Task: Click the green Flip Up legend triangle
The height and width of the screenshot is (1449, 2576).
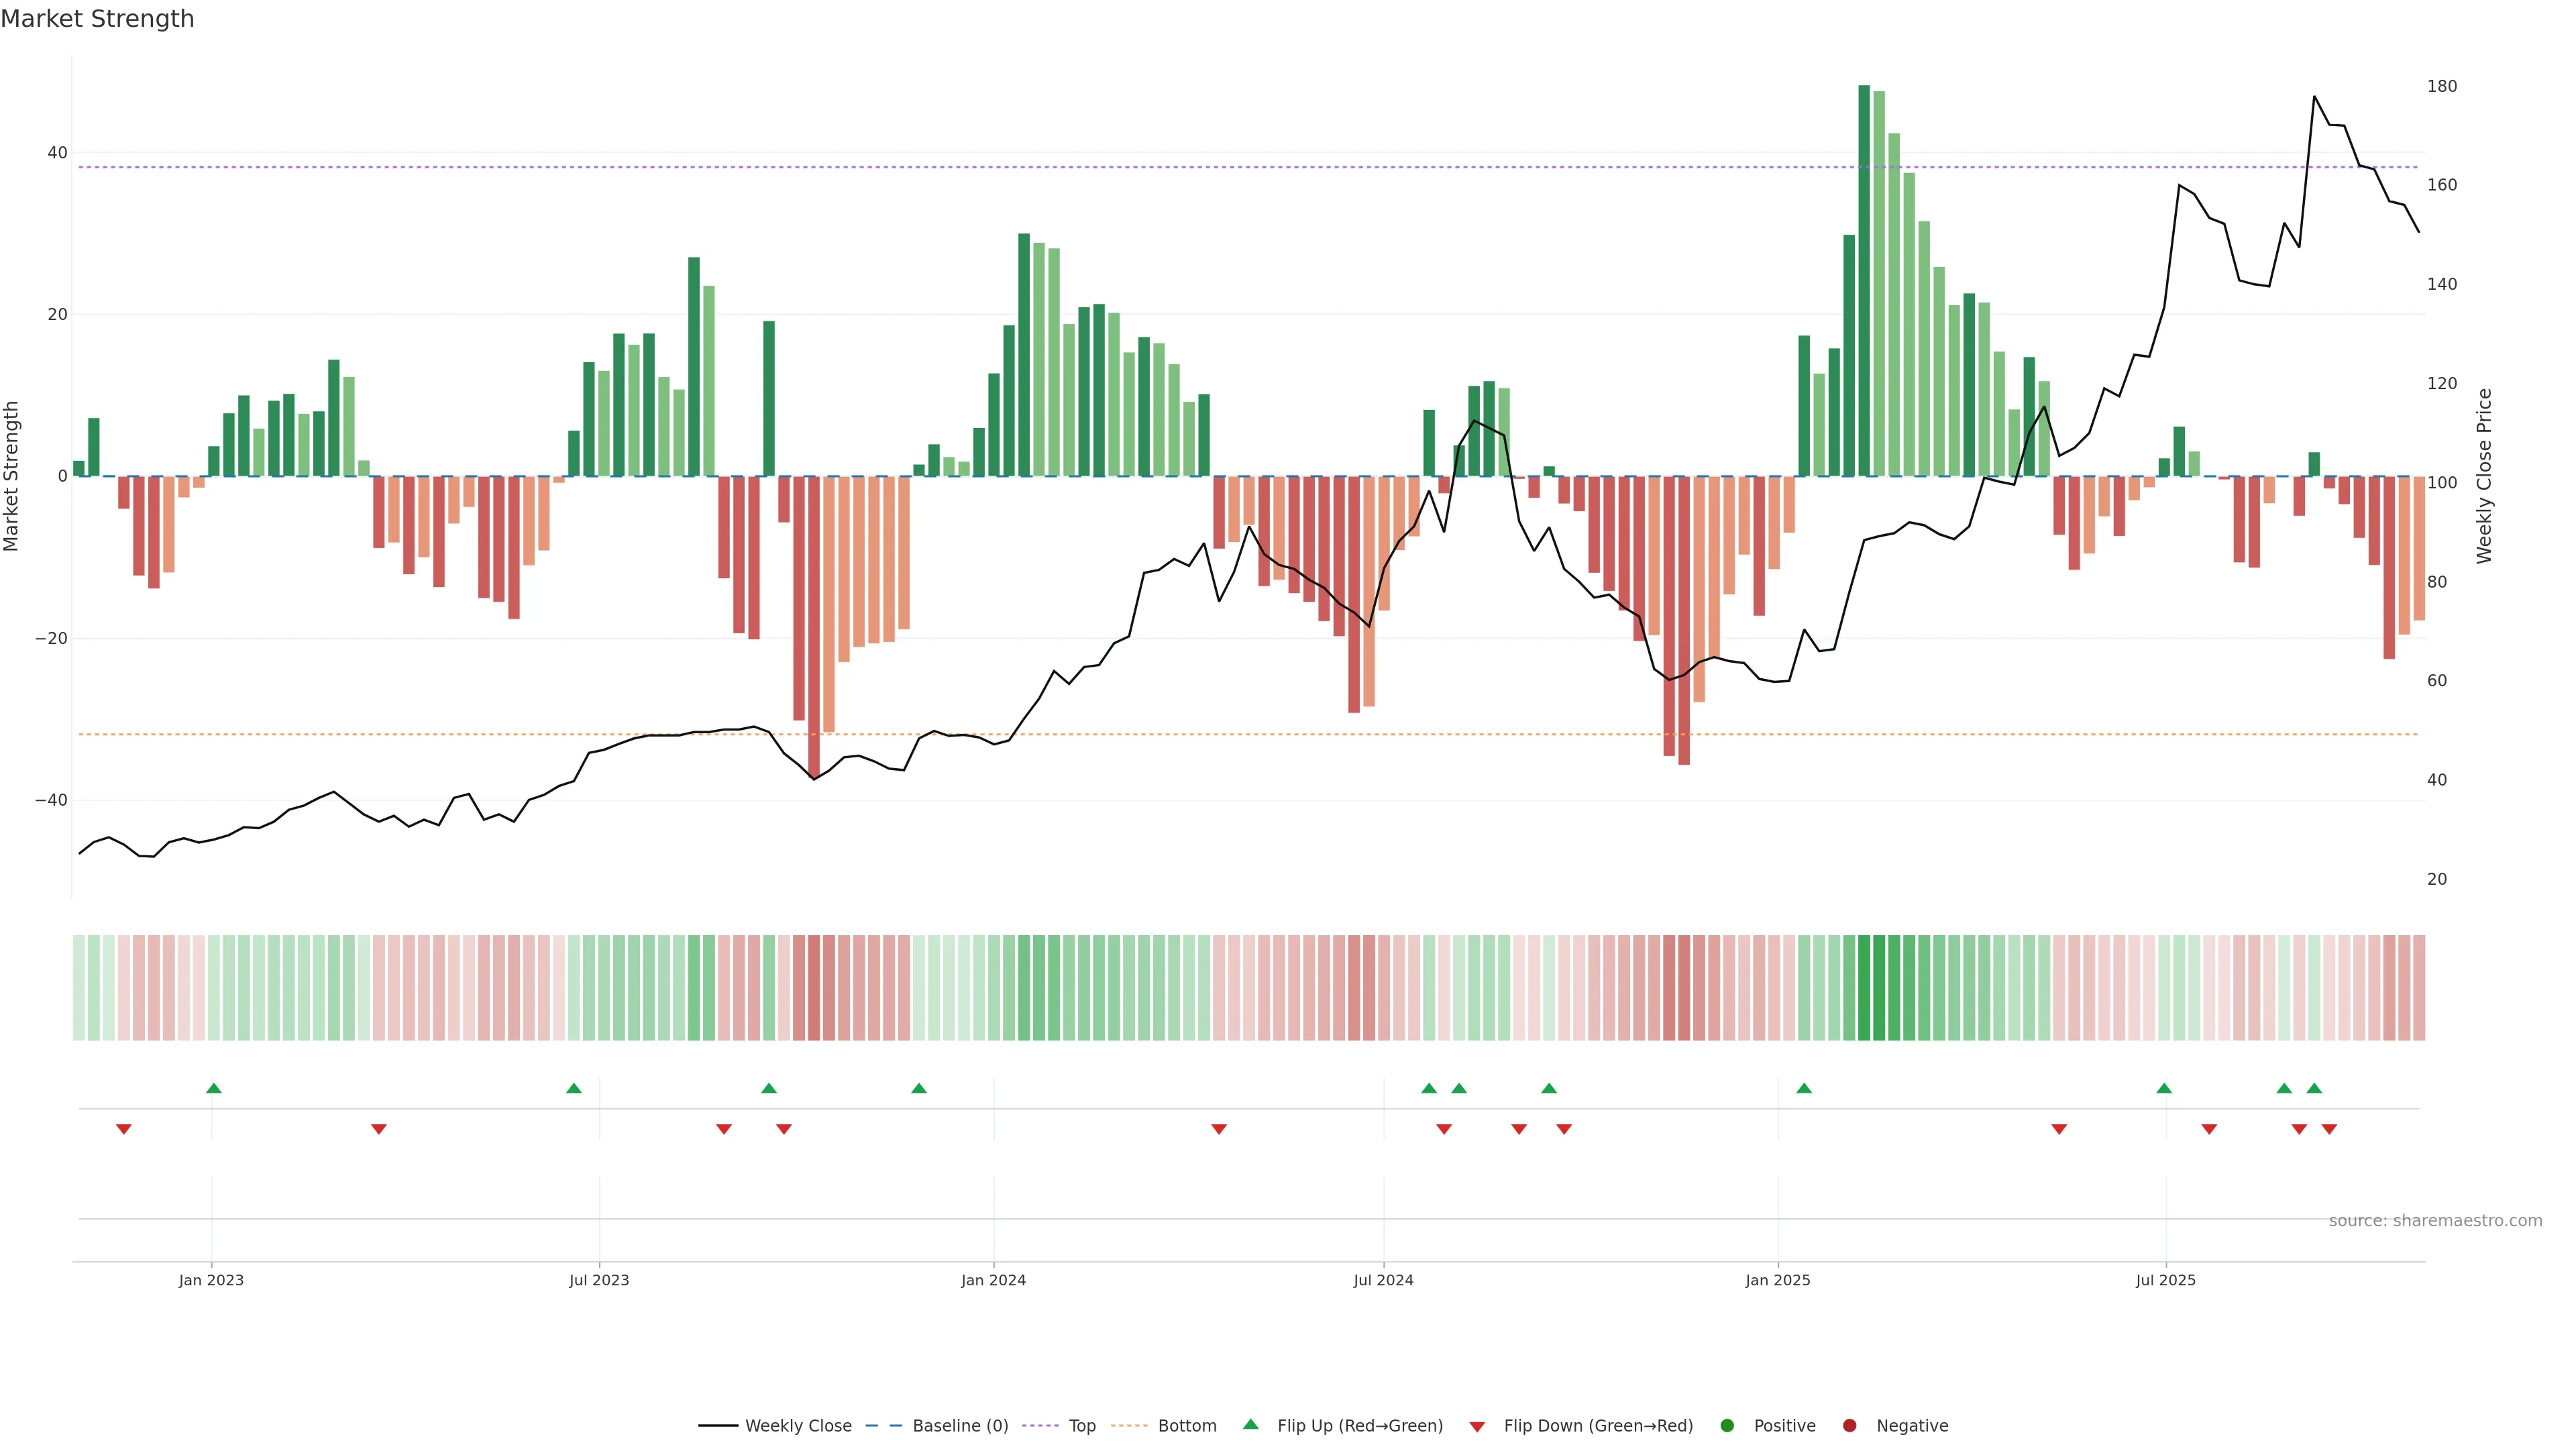Action: [1250, 1424]
